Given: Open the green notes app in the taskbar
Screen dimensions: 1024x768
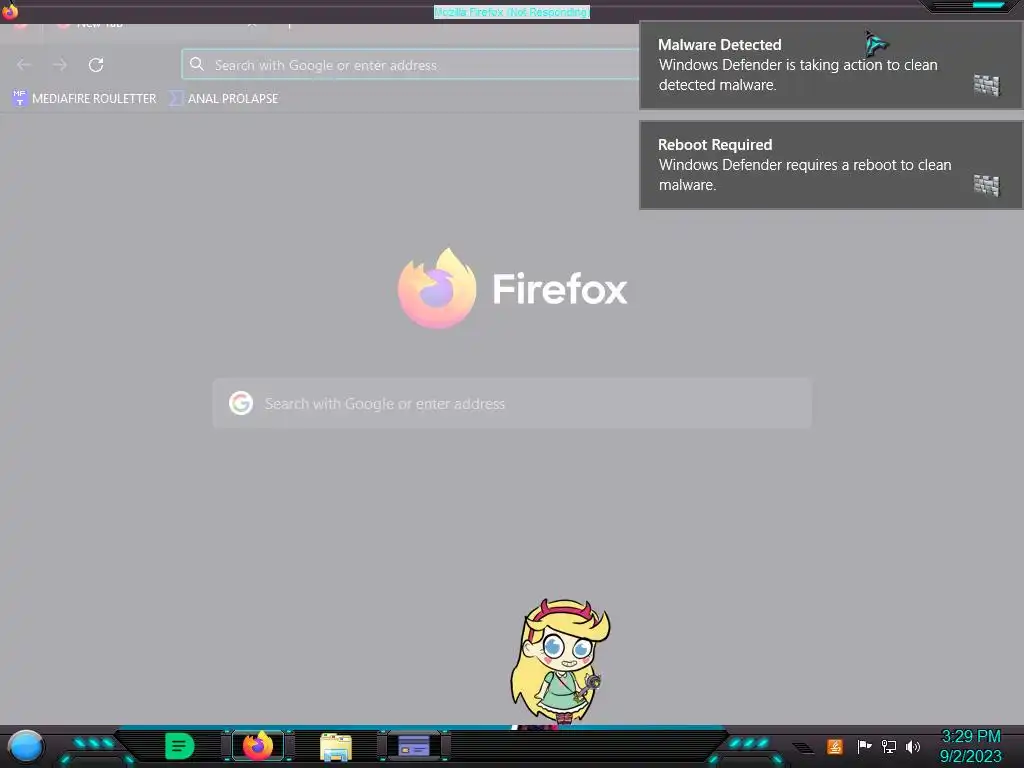Looking at the screenshot, I should (180, 746).
